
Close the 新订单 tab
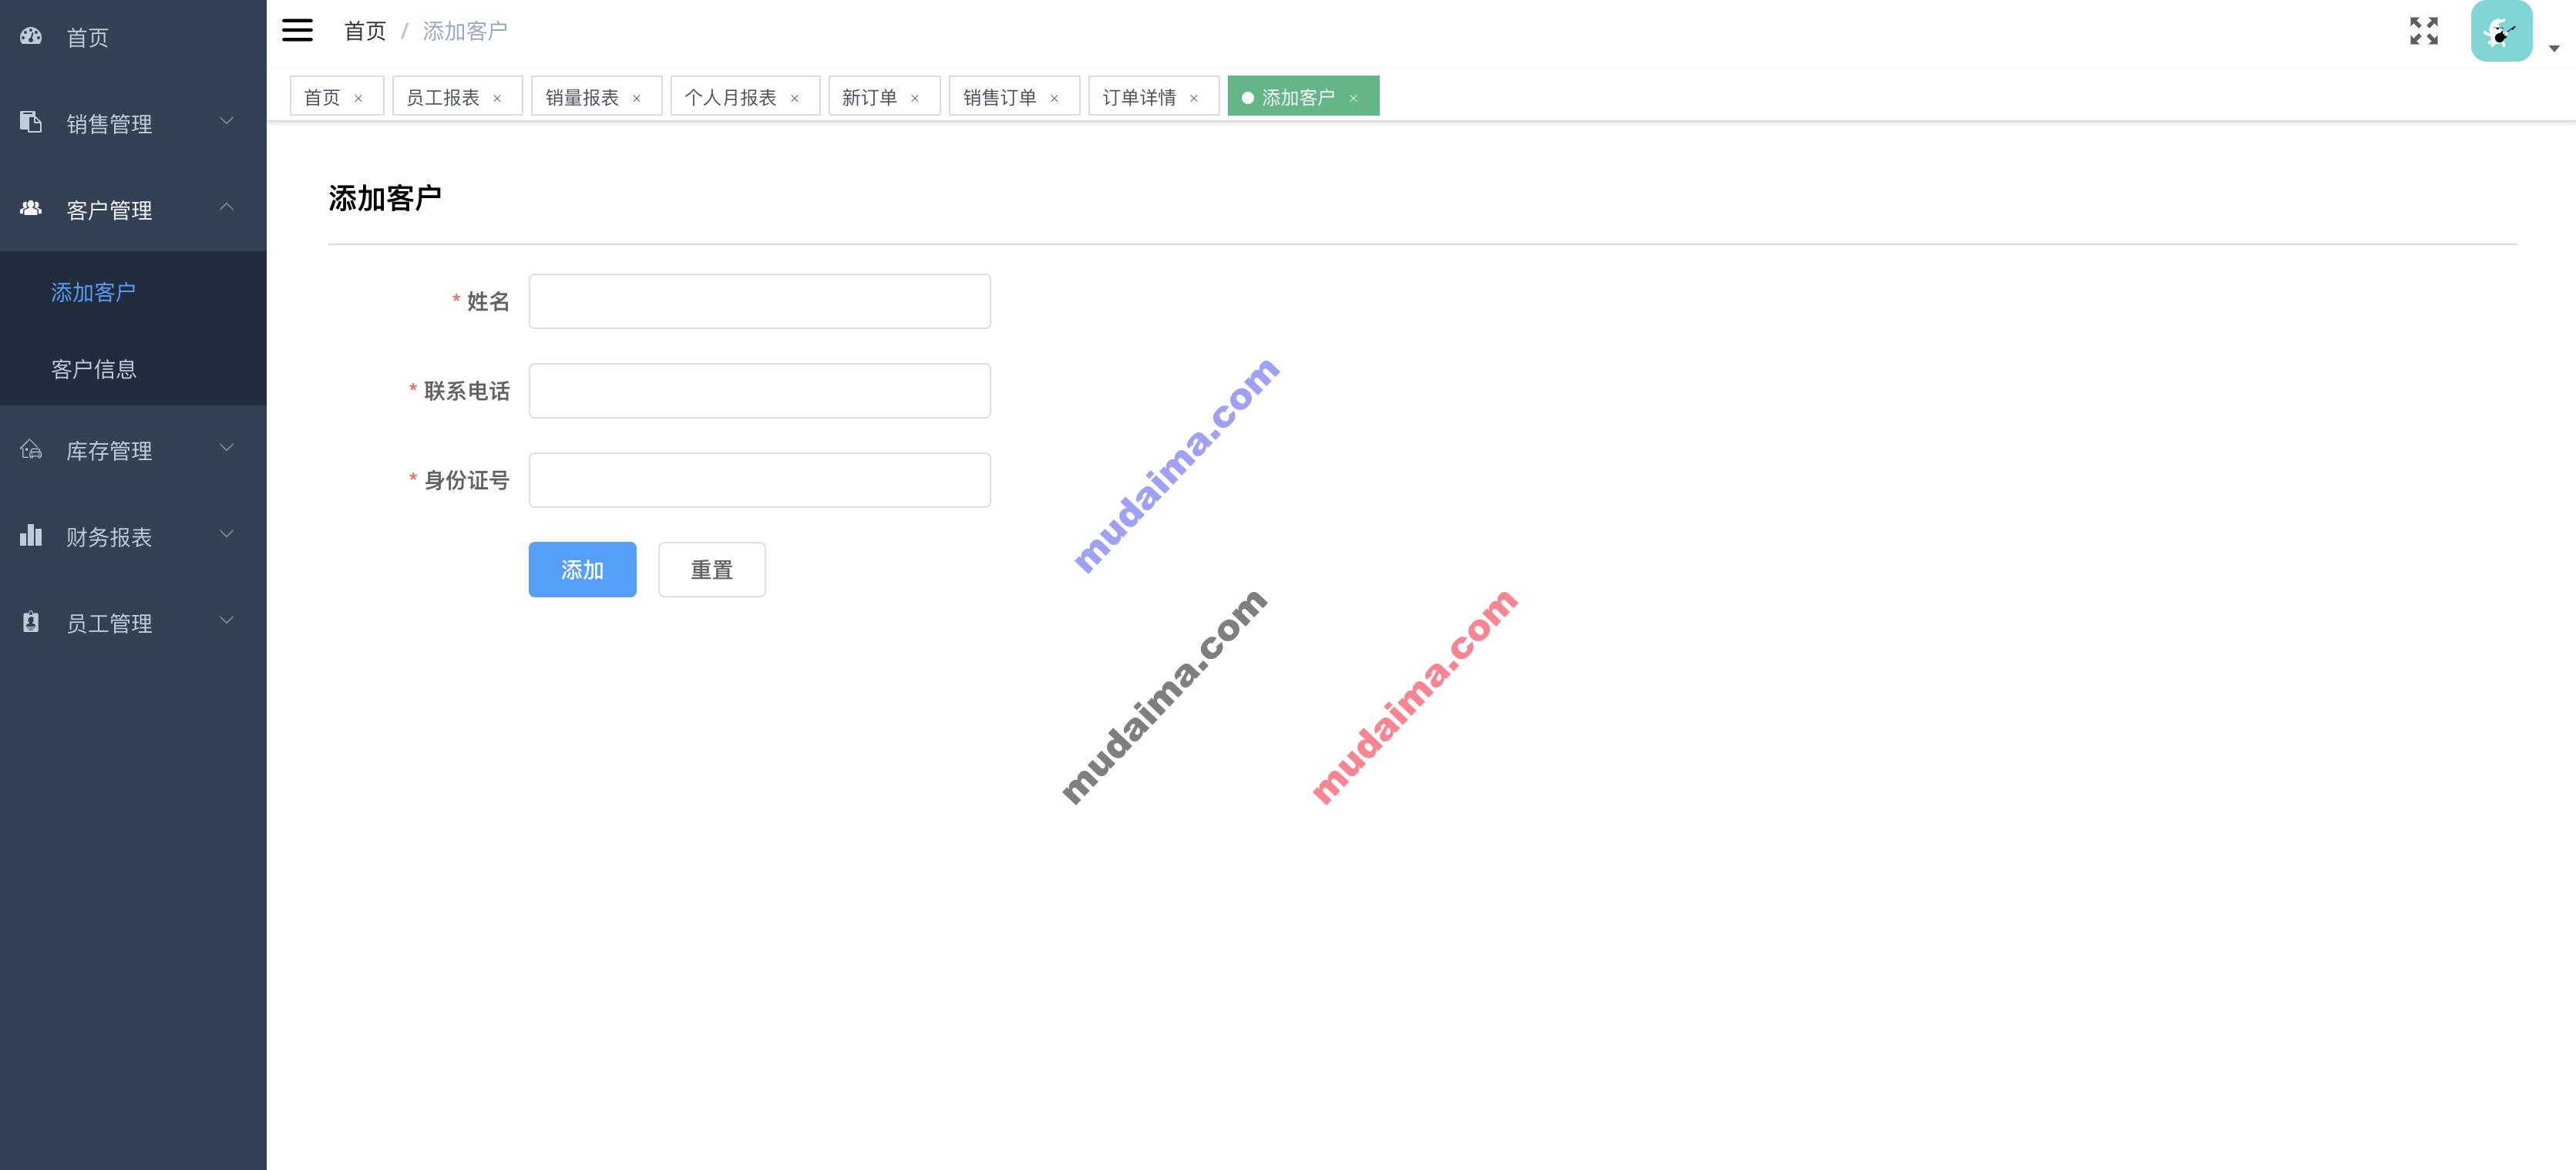[915, 98]
